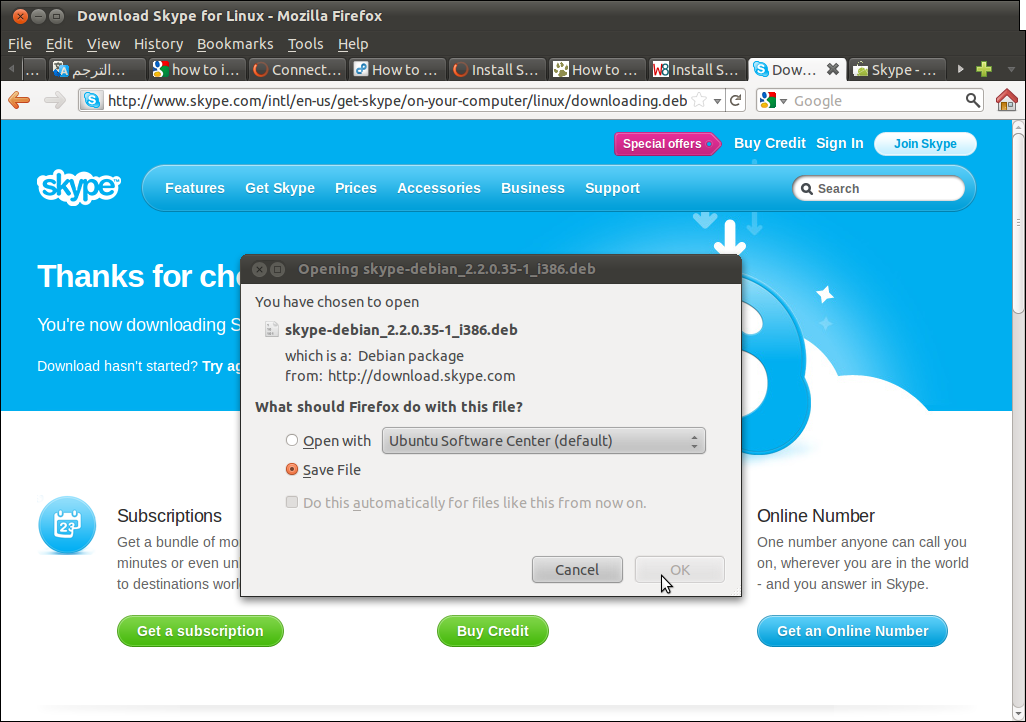Click the Subscriptions calendar icon

click(67, 525)
